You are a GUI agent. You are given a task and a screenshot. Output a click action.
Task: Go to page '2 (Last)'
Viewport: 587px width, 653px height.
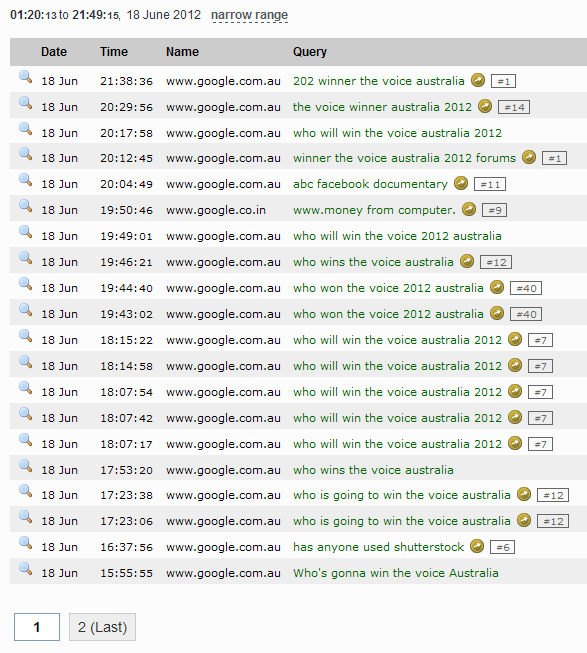point(102,627)
